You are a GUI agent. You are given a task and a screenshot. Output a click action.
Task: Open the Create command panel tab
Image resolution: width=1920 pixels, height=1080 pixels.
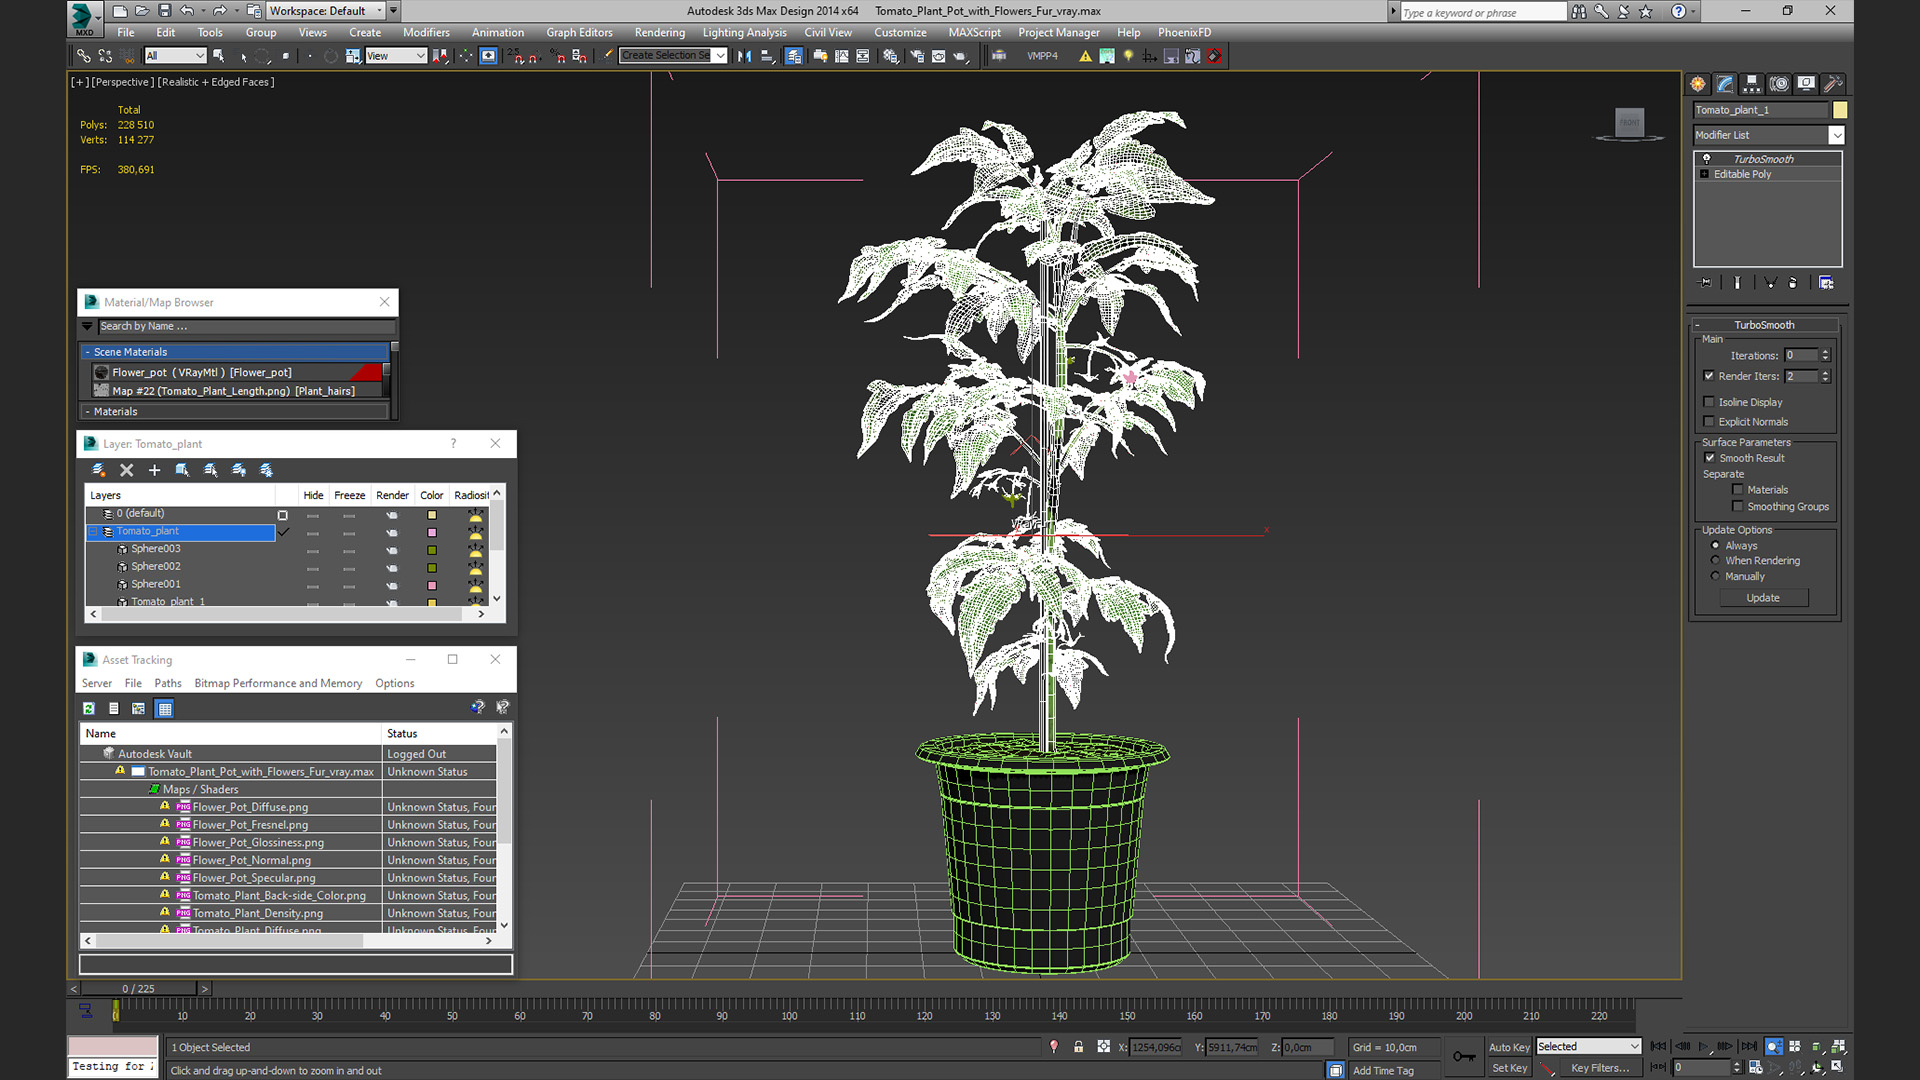coord(1698,84)
